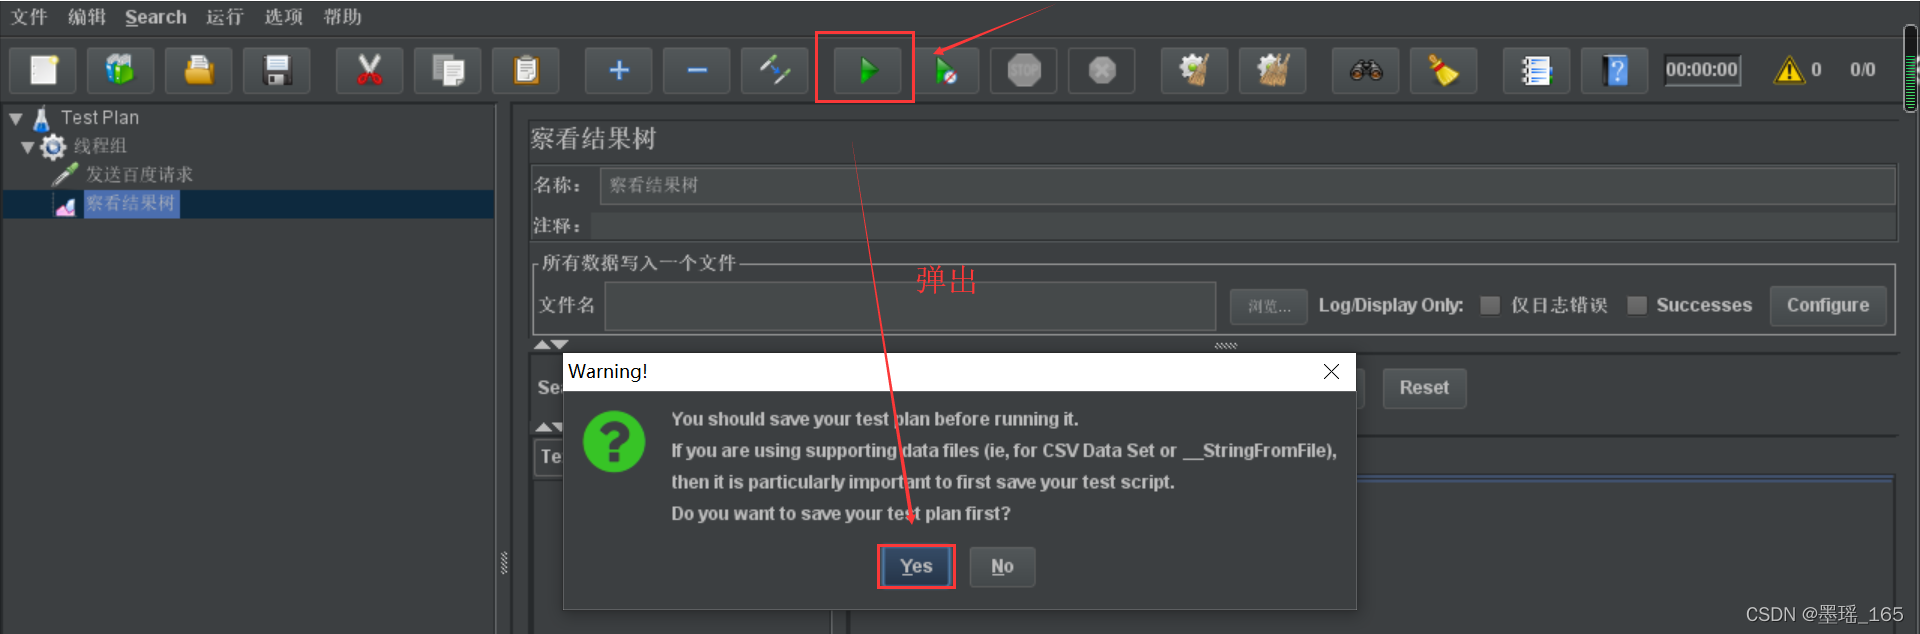The image size is (1920, 634).
Task: Click the Reset button
Action: click(1424, 388)
